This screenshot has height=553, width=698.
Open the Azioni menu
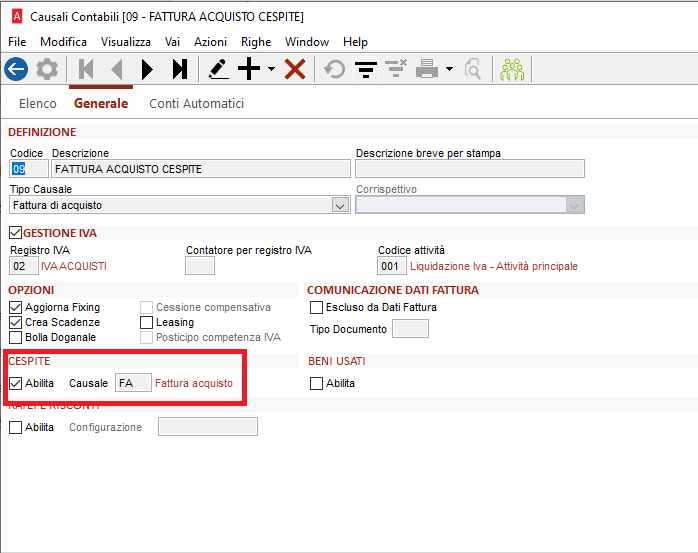click(x=210, y=42)
